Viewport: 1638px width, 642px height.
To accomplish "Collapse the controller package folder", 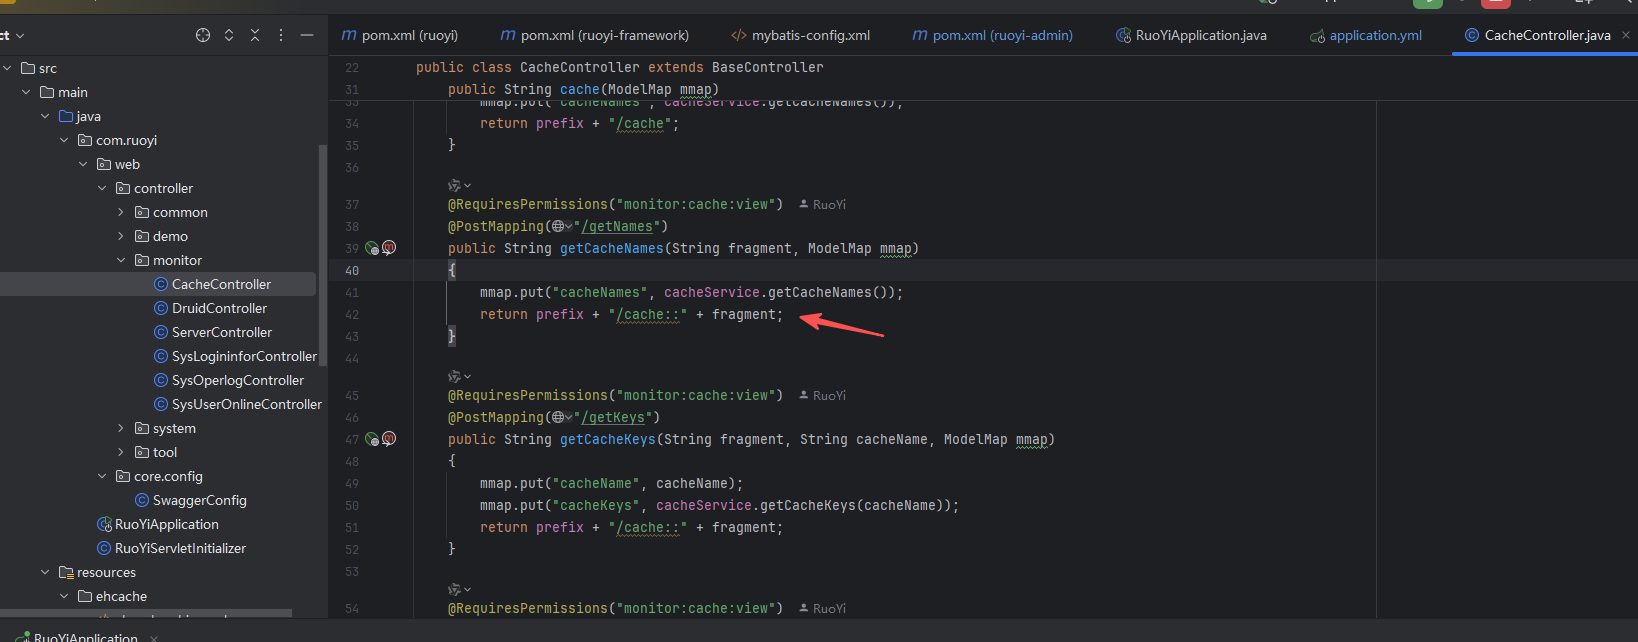I will 102,188.
